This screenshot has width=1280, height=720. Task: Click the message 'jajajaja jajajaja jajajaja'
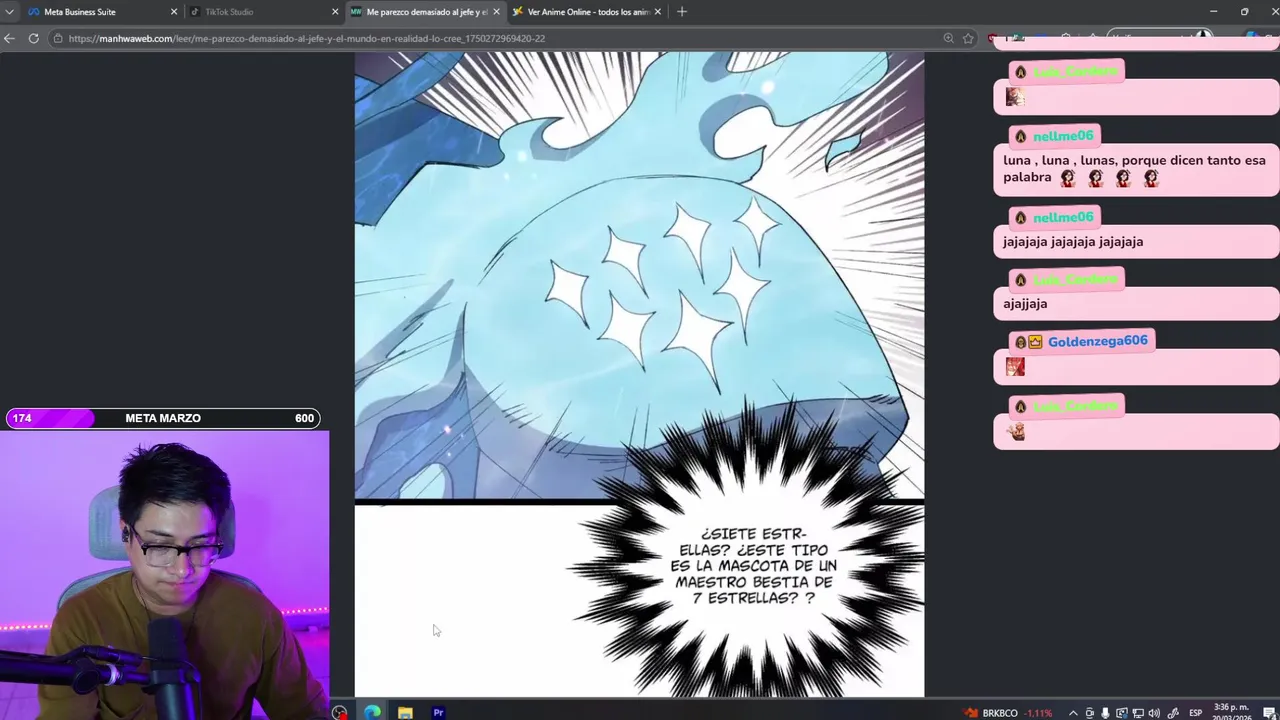(1073, 241)
